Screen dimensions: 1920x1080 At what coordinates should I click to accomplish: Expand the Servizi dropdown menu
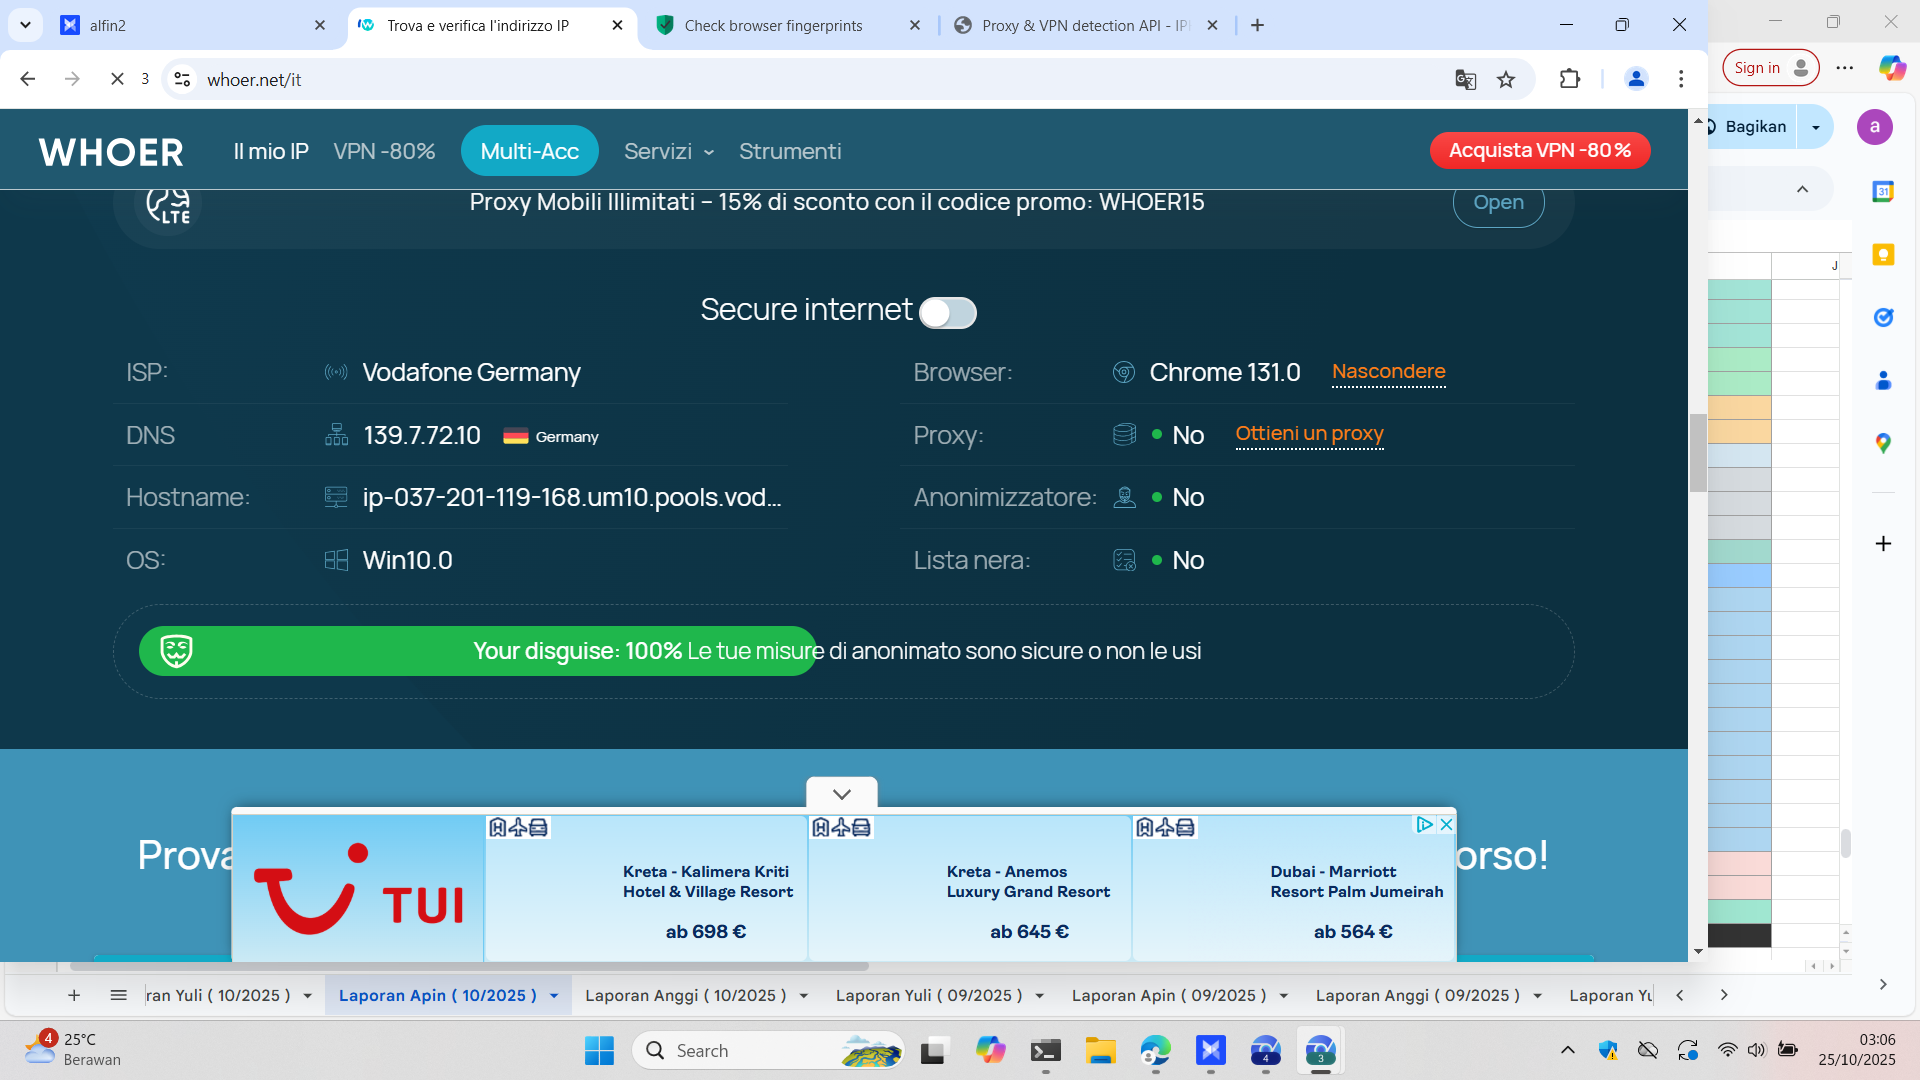tap(669, 152)
